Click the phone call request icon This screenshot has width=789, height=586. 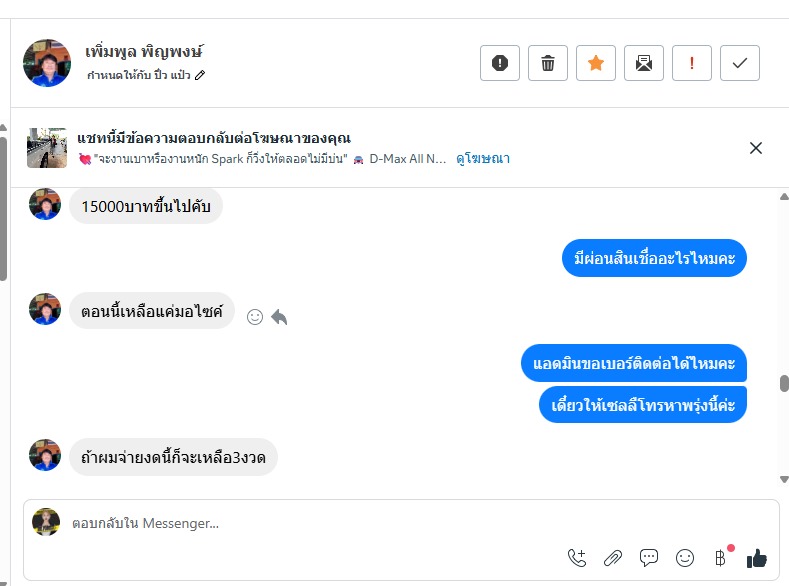[x=577, y=558]
